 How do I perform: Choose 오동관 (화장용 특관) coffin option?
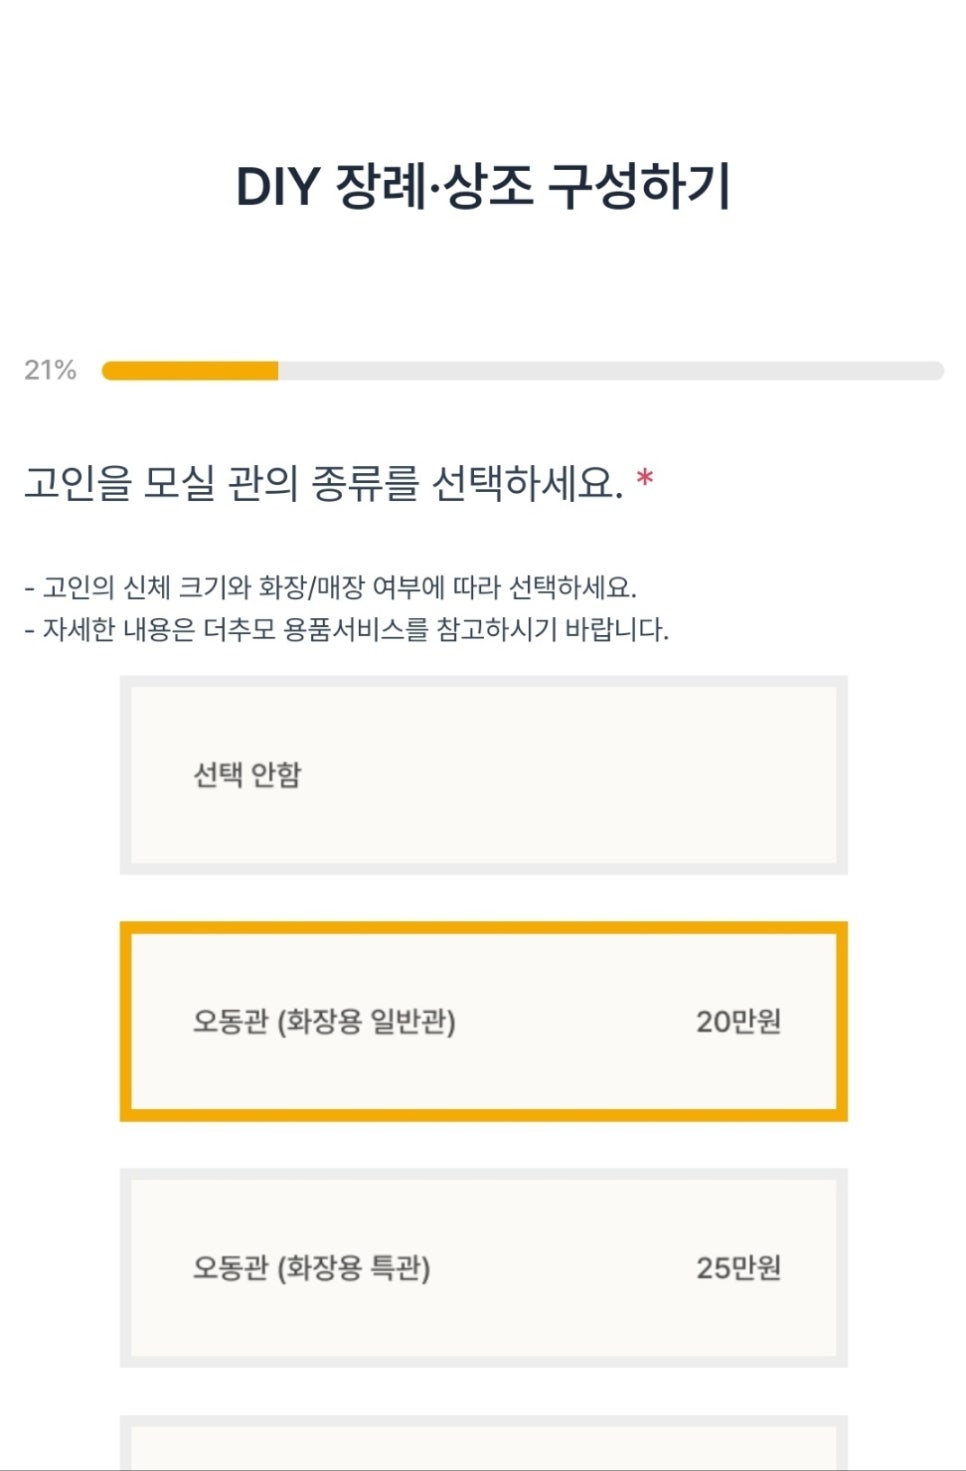coord(483,1268)
